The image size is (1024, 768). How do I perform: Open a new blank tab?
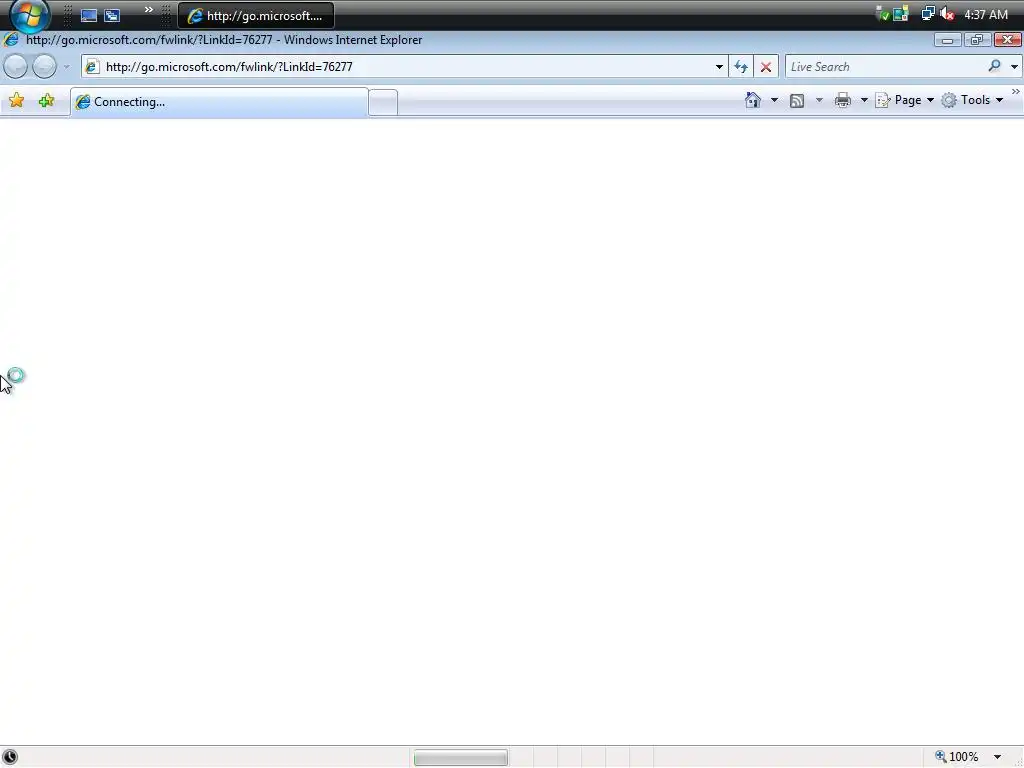tap(383, 103)
